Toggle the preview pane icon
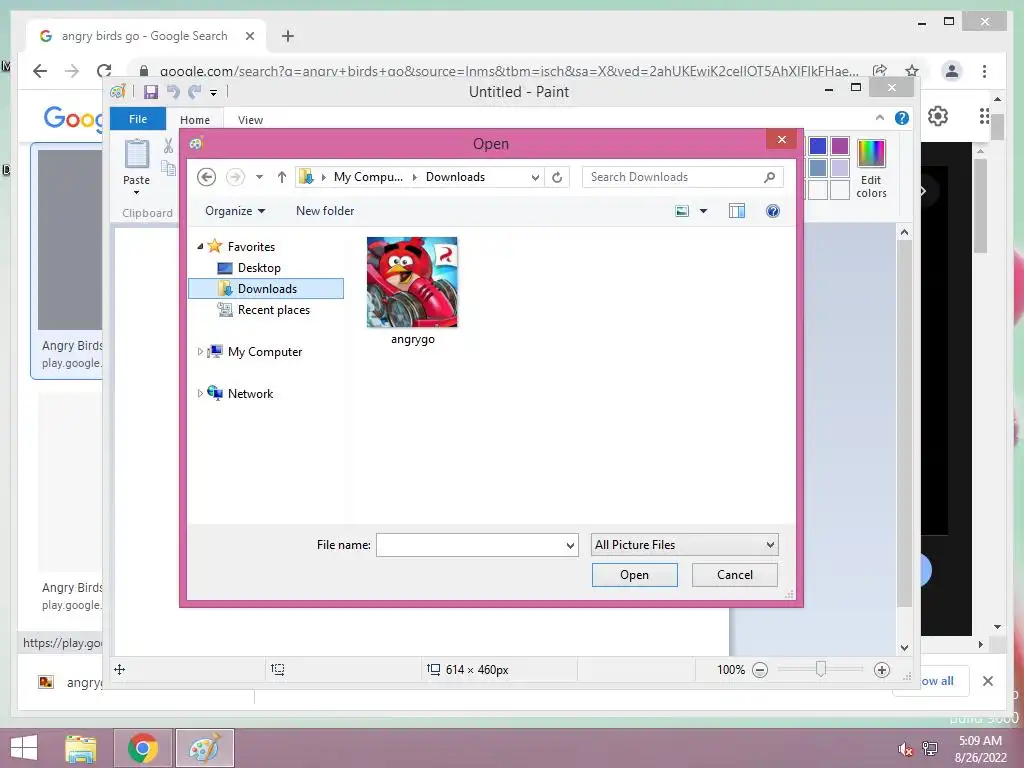This screenshot has width=1024, height=768. (737, 211)
